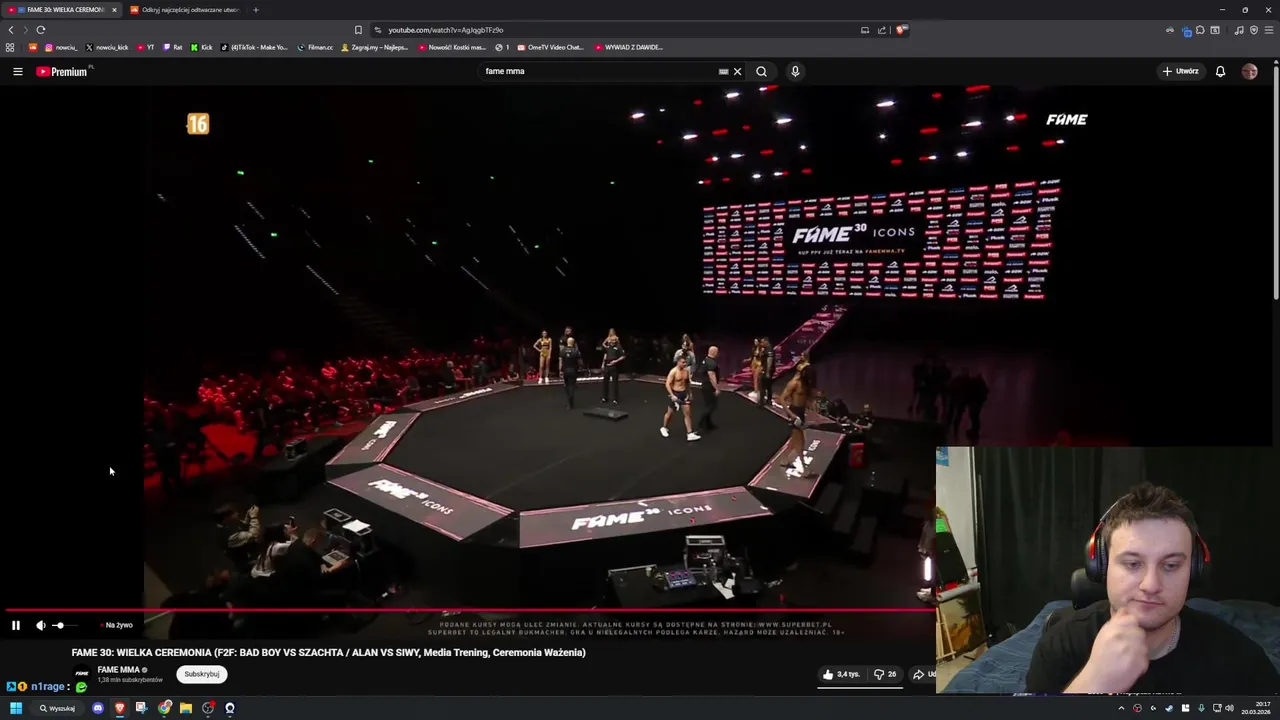Image resolution: width=1280 pixels, height=720 pixels.
Task: Click the Na żywo live indicator
Action: (x=118, y=625)
